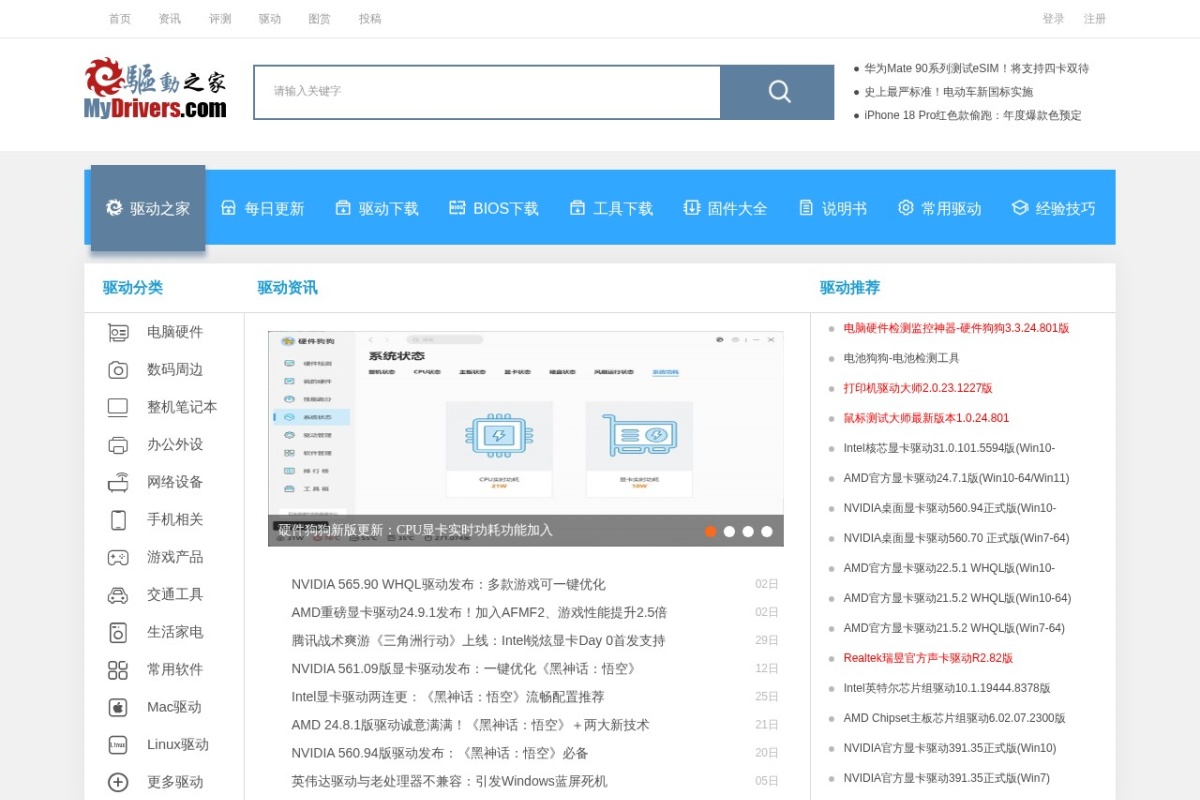This screenshot has width=1200, height=800.
Task: Click the 工具下载 nav icon
Action: point(577,208)
